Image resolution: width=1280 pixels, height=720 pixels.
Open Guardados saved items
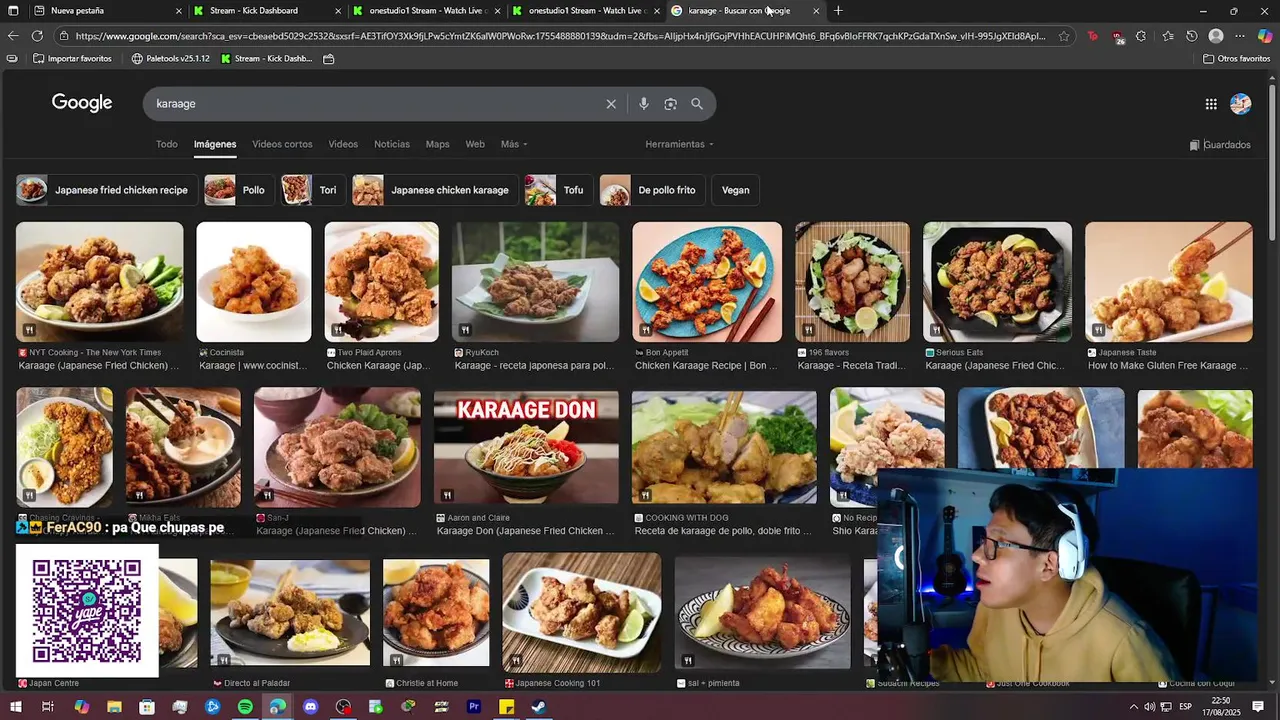pyautogui.click(x=1220, y=145)
